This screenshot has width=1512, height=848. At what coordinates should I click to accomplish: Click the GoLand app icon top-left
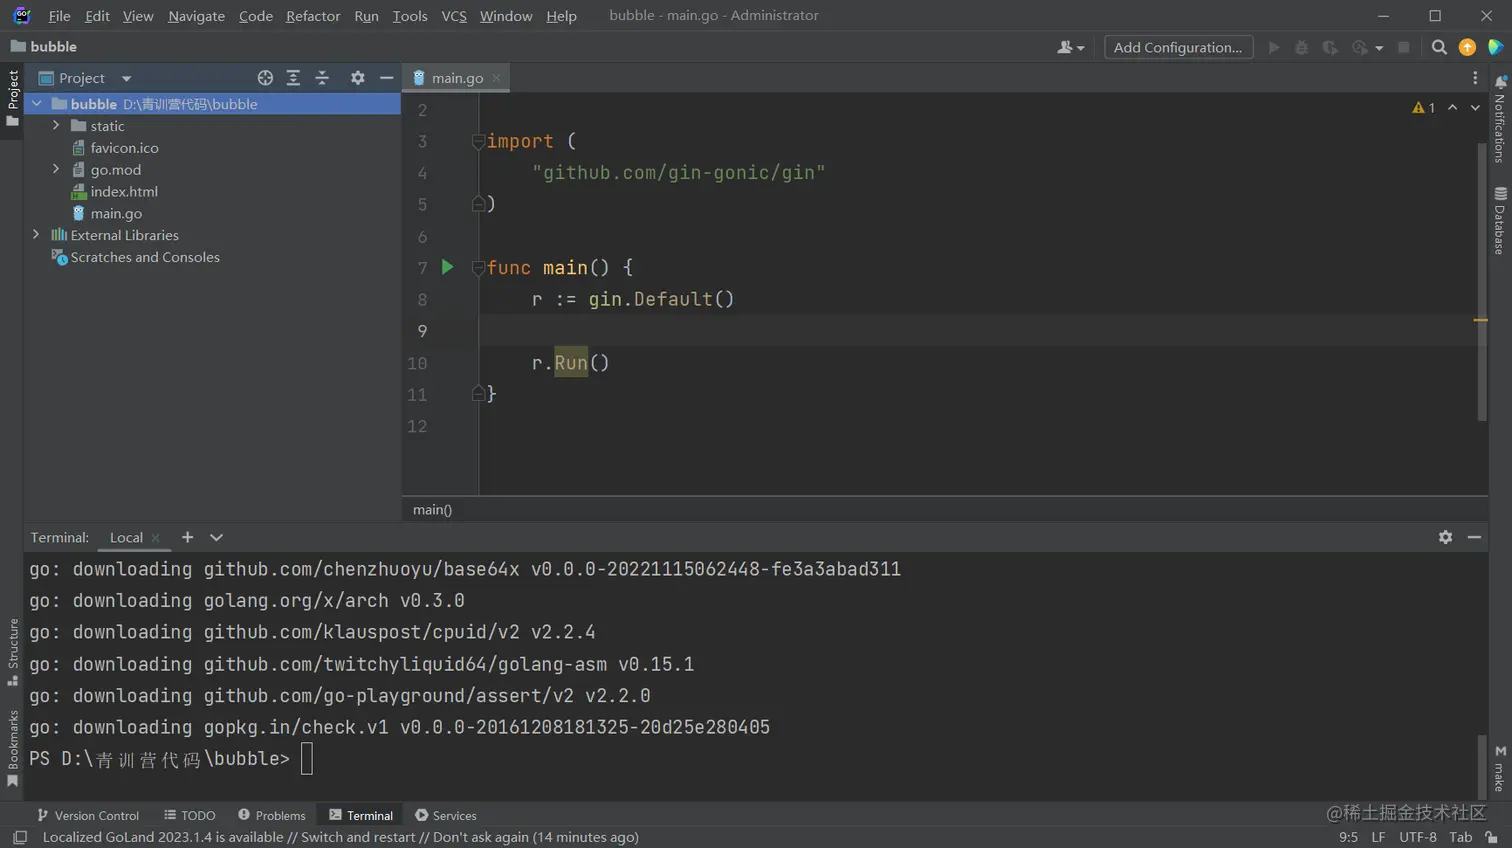click(x=21, y=15)
